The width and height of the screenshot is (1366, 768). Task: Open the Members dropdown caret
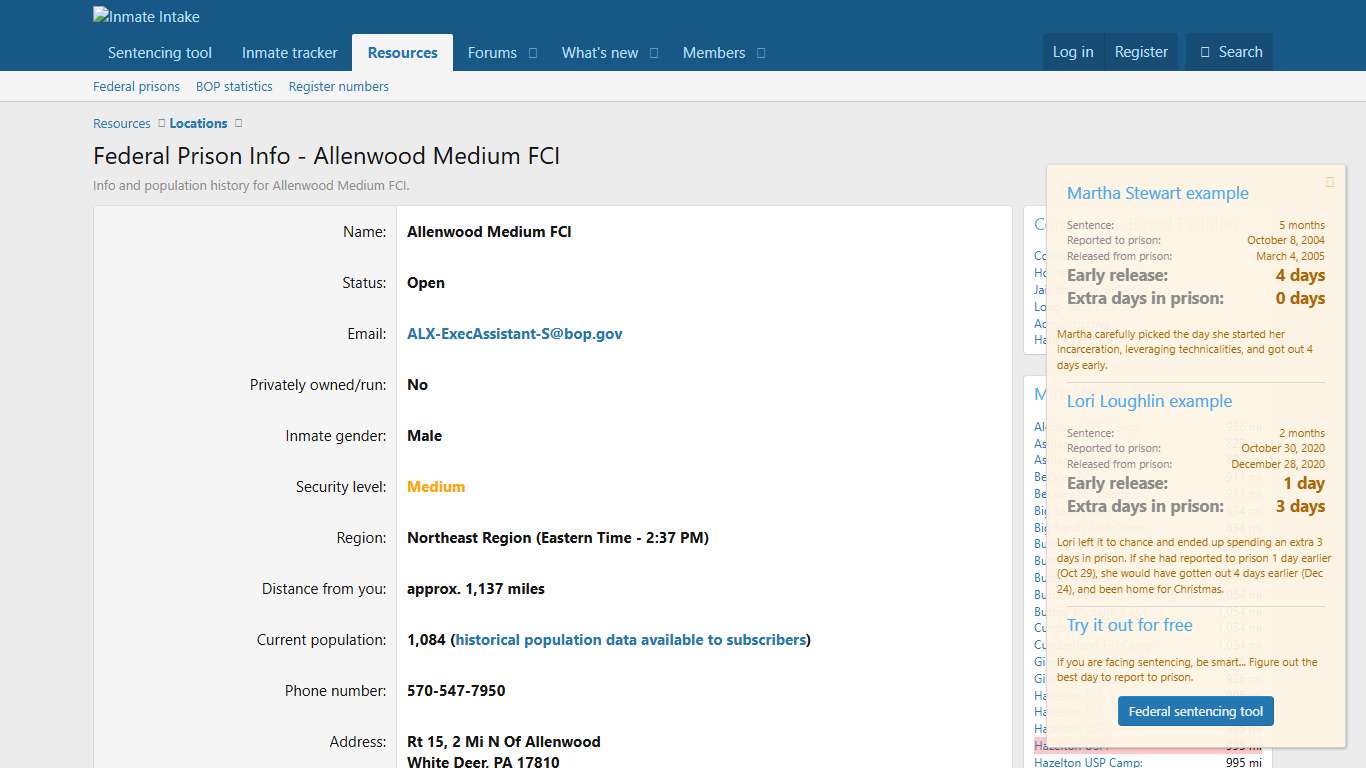tap(762, 53)
